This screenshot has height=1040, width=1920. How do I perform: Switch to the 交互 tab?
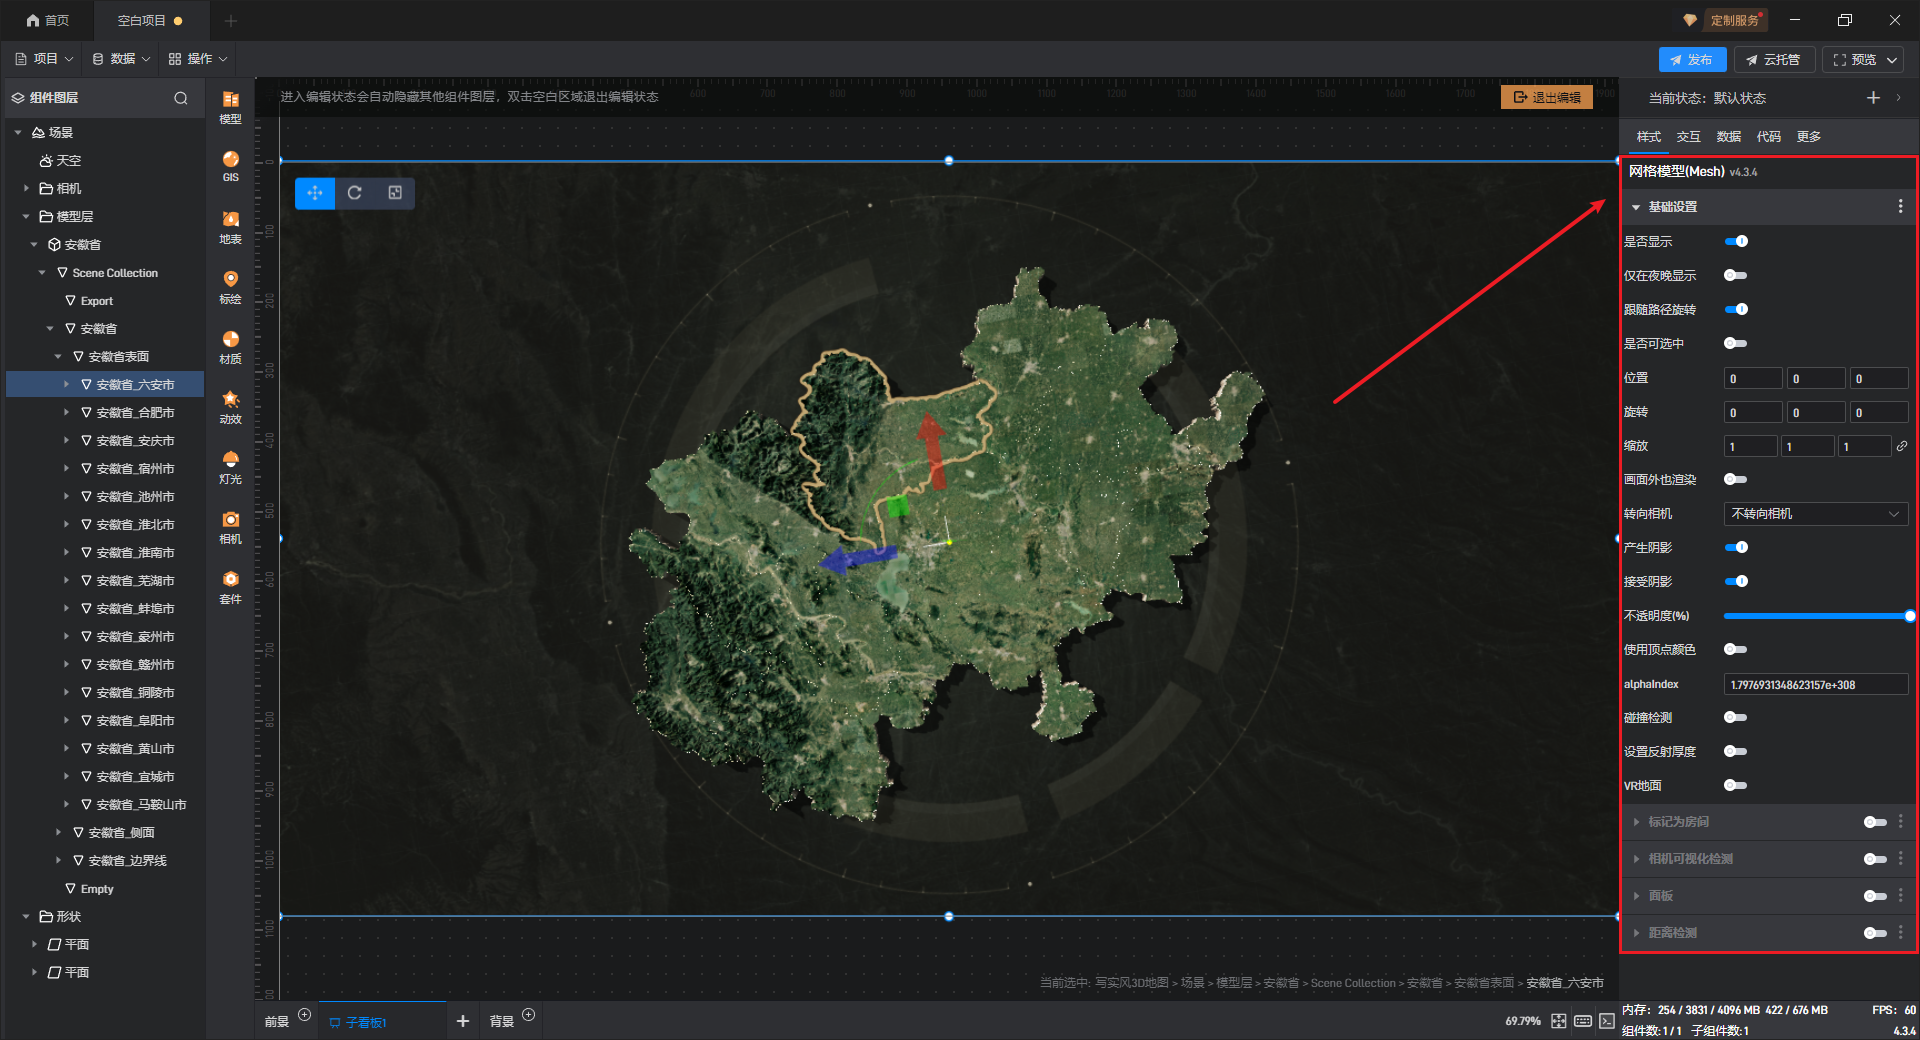(1688, 137)
